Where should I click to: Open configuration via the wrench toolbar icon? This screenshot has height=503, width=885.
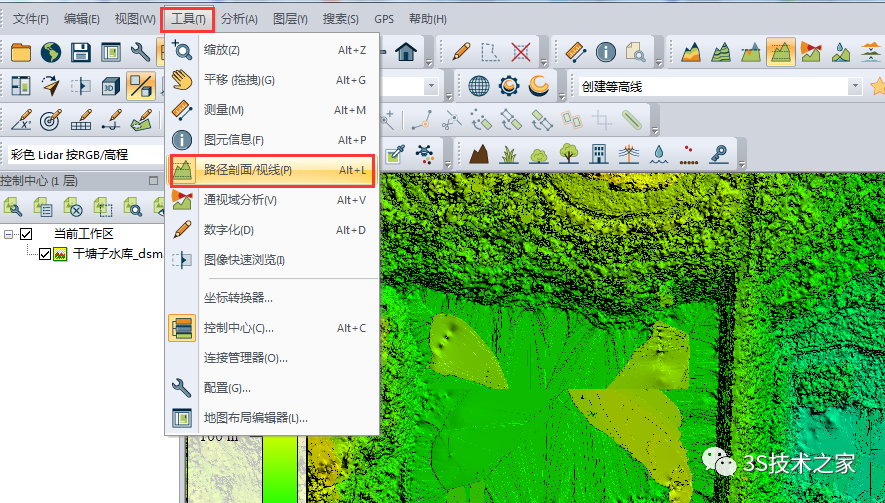[x=140, y=53]
